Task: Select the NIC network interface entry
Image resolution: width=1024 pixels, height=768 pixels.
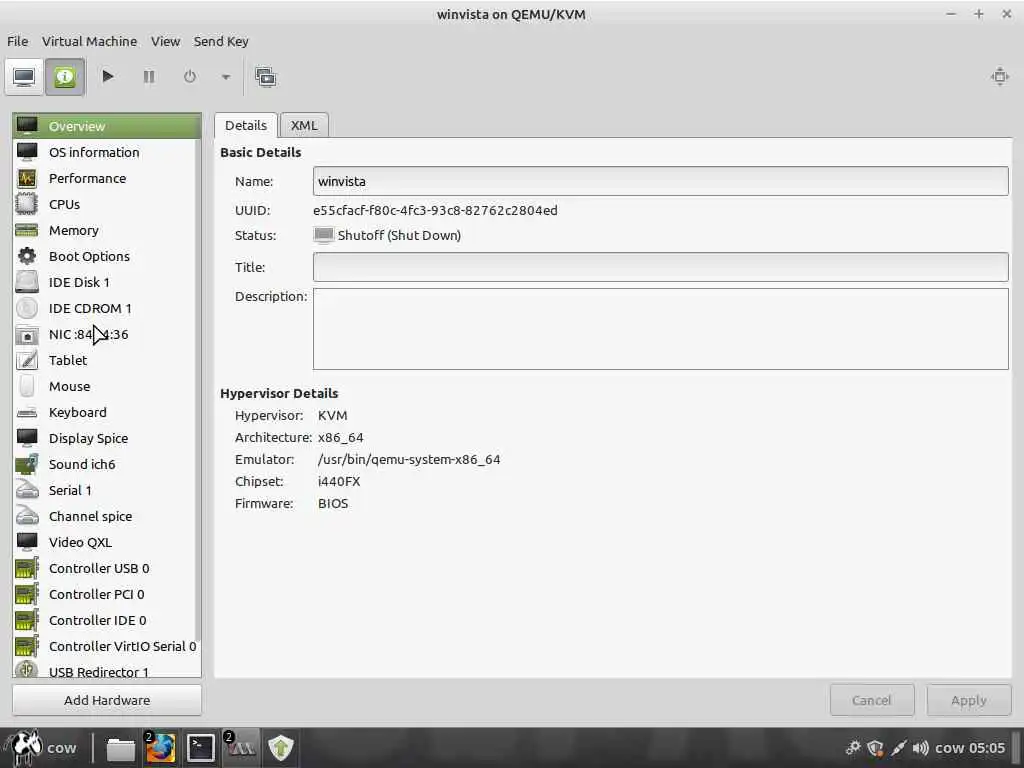Action: pos(106,334)
